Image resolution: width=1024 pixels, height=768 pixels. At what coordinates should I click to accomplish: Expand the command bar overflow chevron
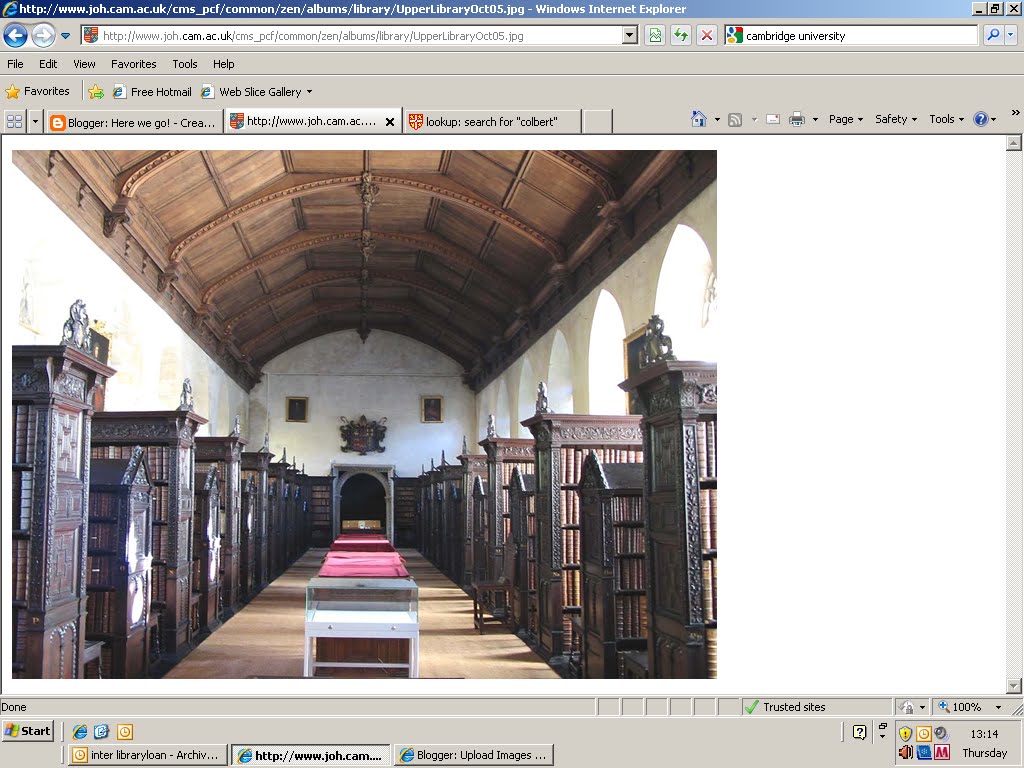(1016, 113)
